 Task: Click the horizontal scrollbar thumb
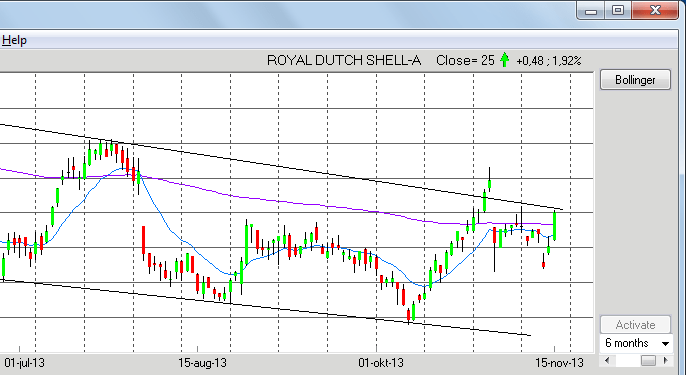[648, 361]
